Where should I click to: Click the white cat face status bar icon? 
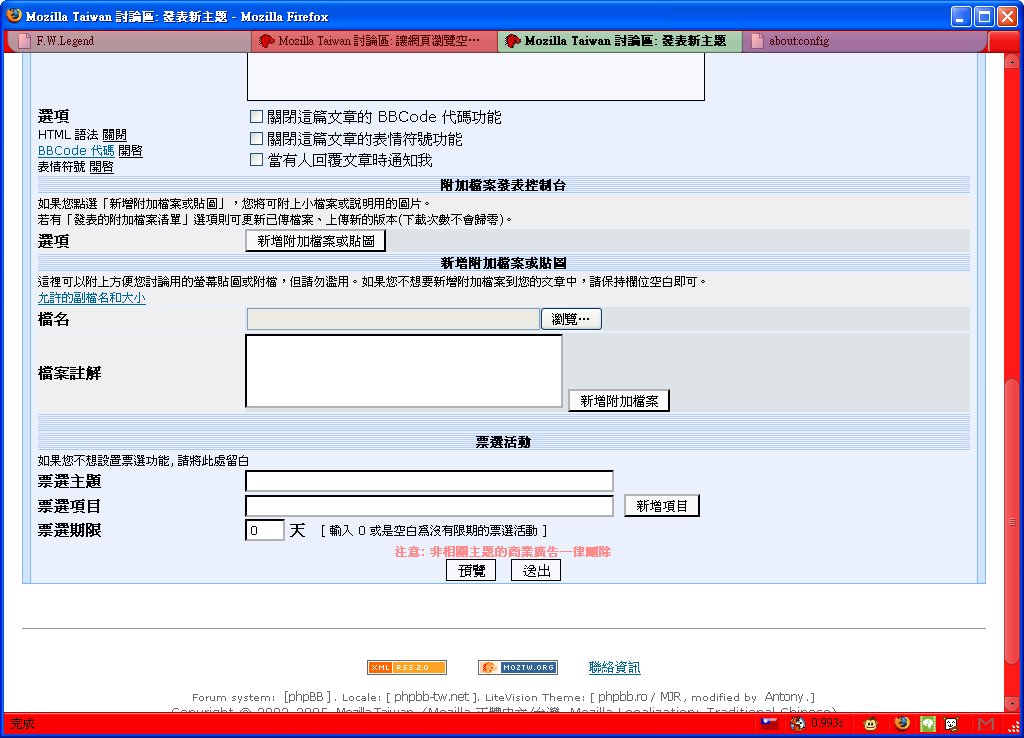click(x=952, y=723)
